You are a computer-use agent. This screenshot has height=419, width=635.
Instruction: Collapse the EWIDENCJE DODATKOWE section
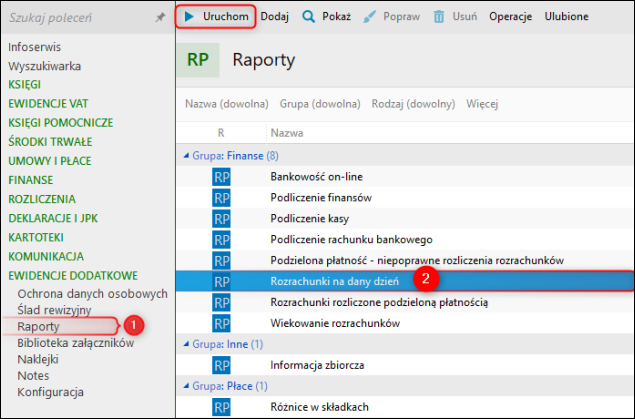(x=73, y=276)
